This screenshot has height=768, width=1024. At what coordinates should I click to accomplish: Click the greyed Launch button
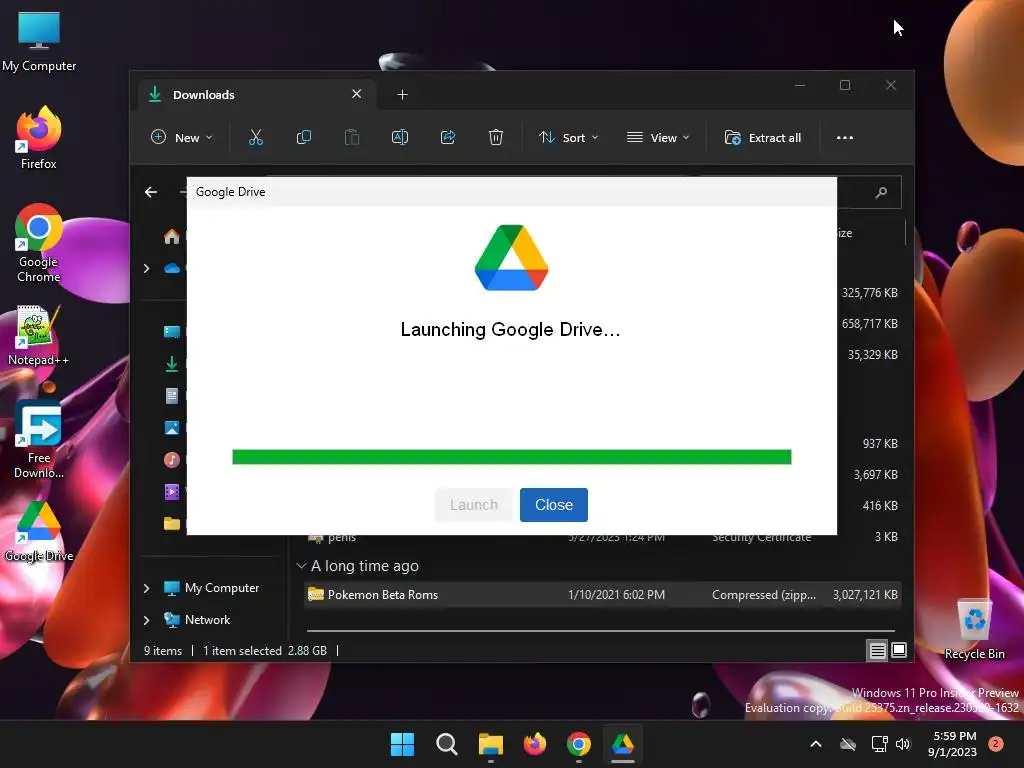coord(473,505)
